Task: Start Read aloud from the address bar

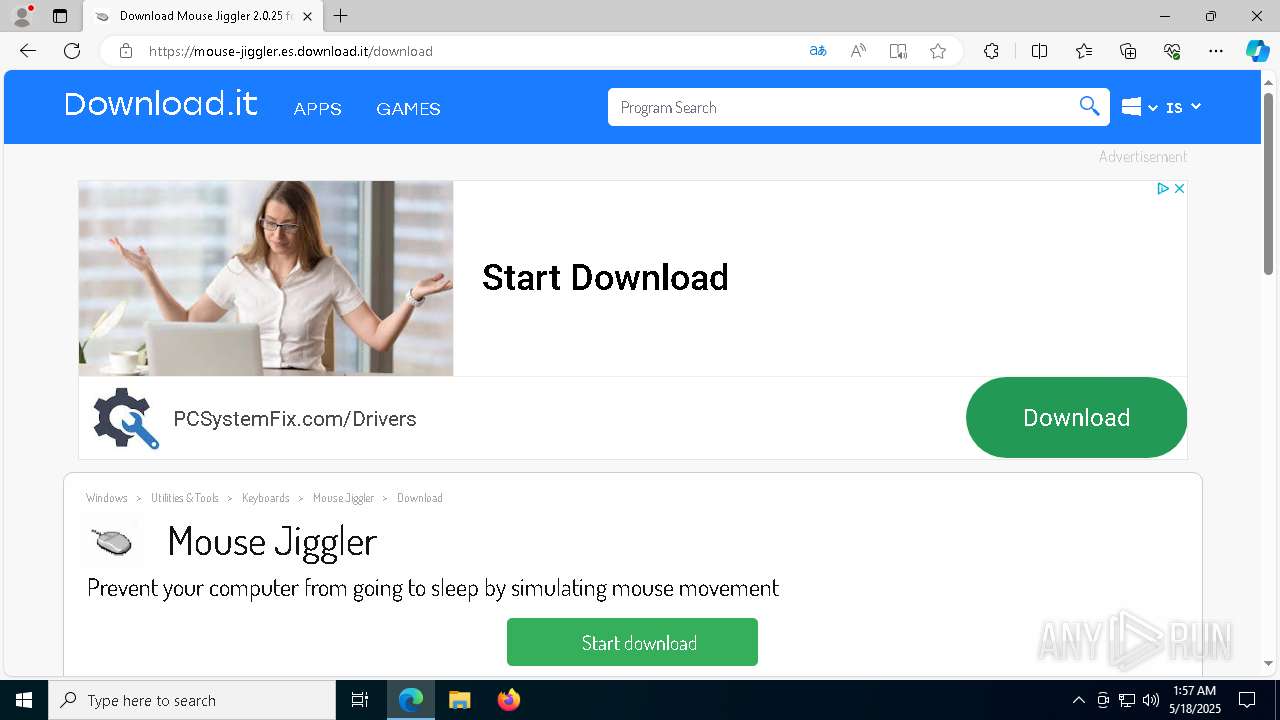Action: pyautogui.click(x=858, y=51)
